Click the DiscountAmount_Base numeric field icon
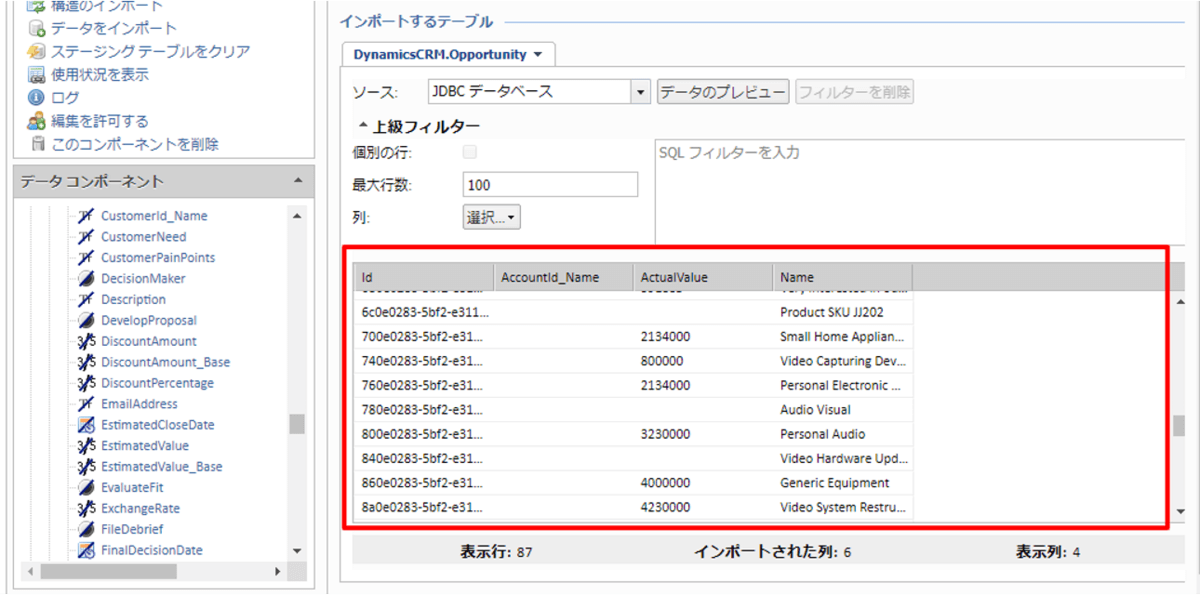The image size is (1200, 595). (x=86, y=363)
